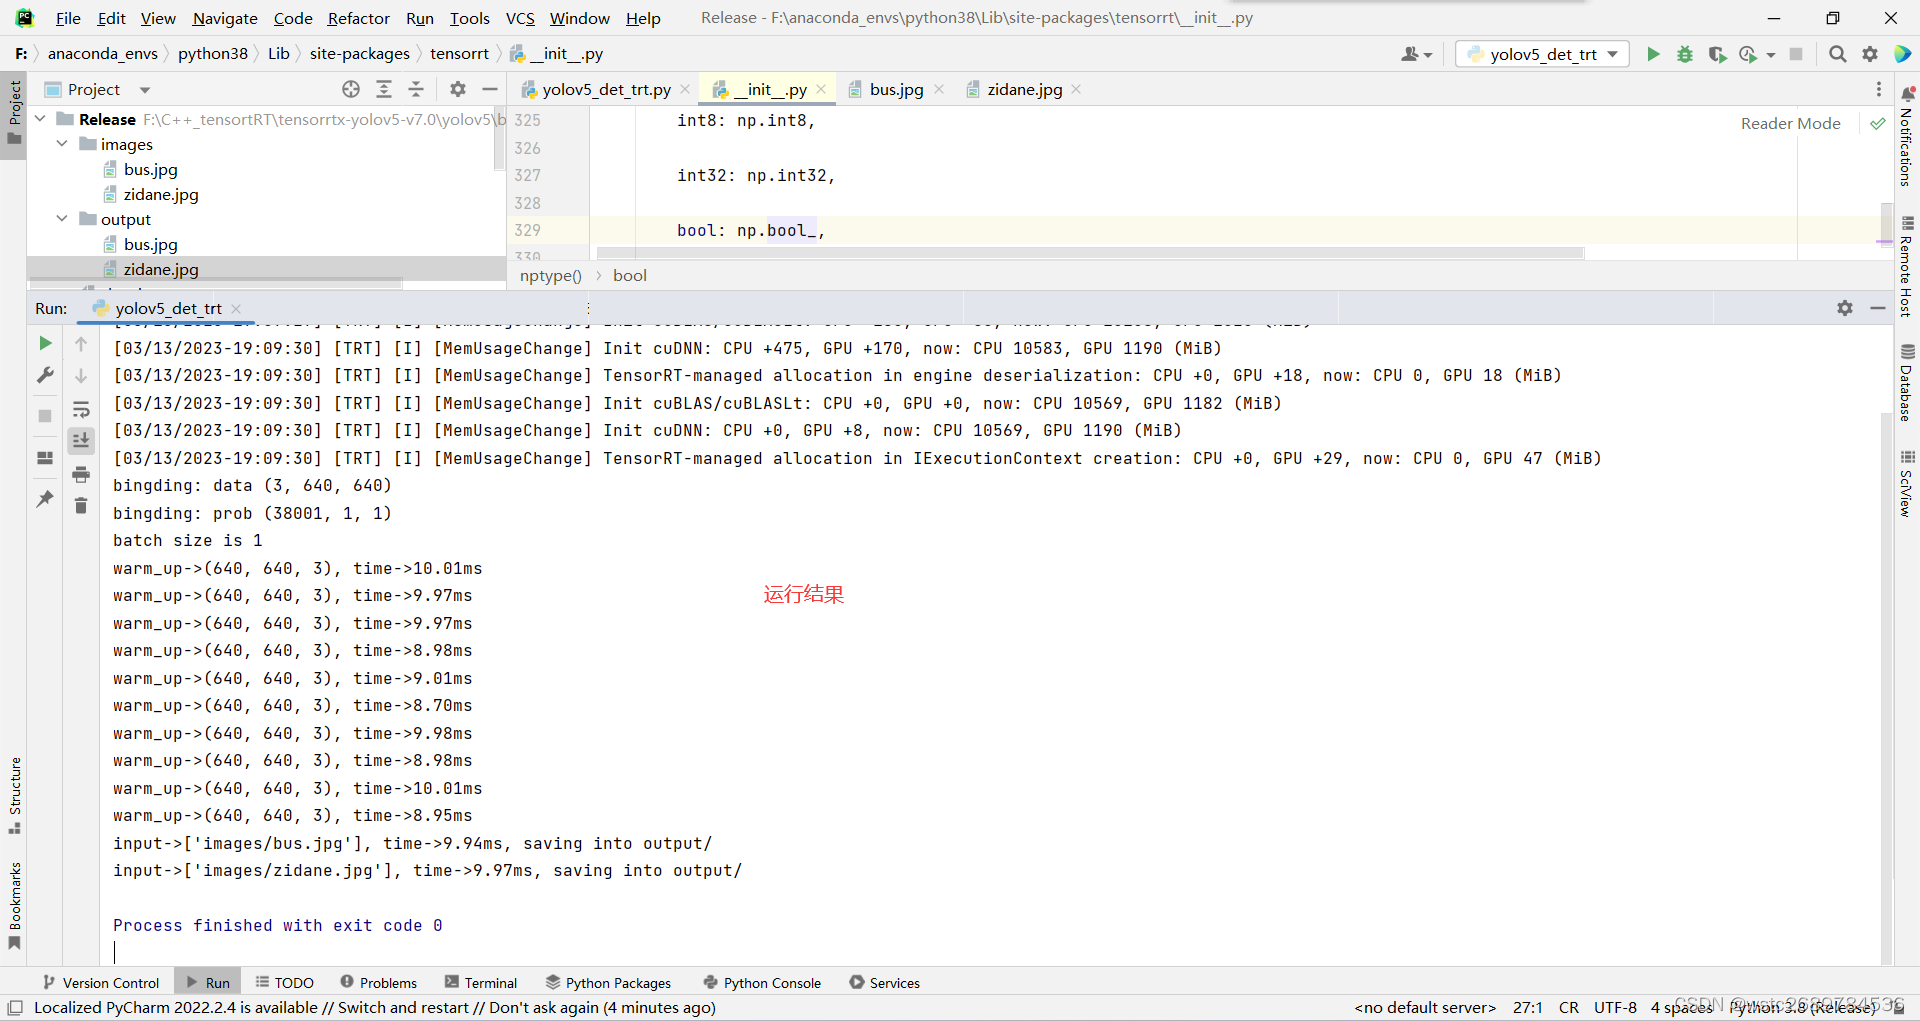
Task: Minimize the Run tool window
Action: [x=1878, y=308]
